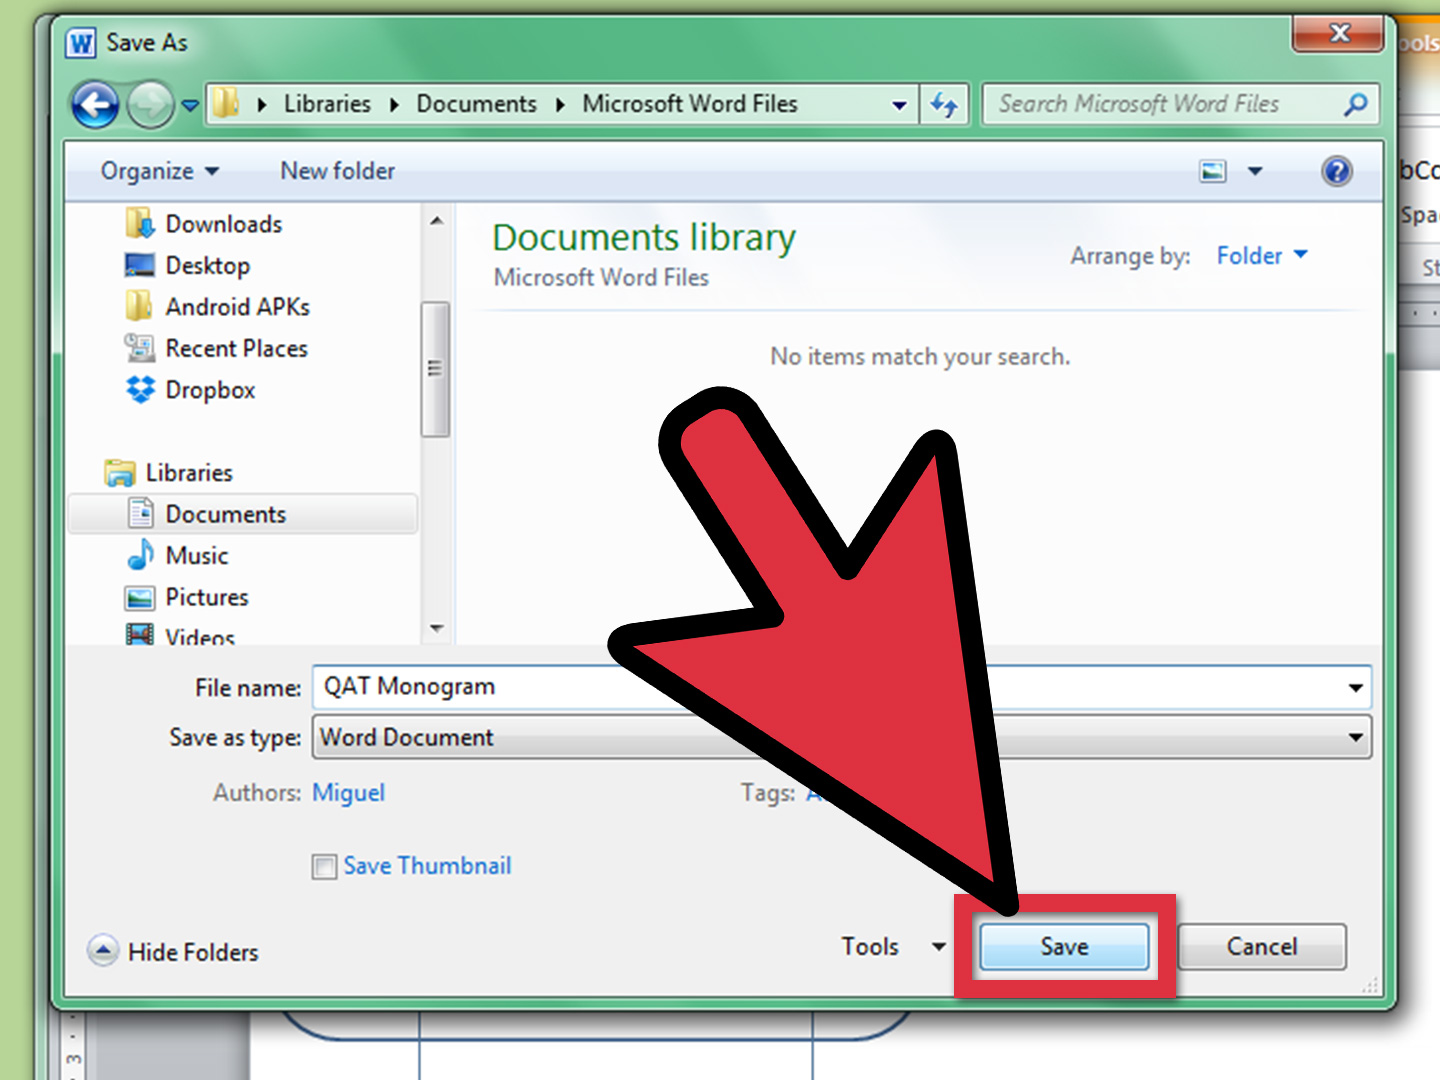
Task: Refresh the Microsoft Word Files folder view
Action: [943, 104]
